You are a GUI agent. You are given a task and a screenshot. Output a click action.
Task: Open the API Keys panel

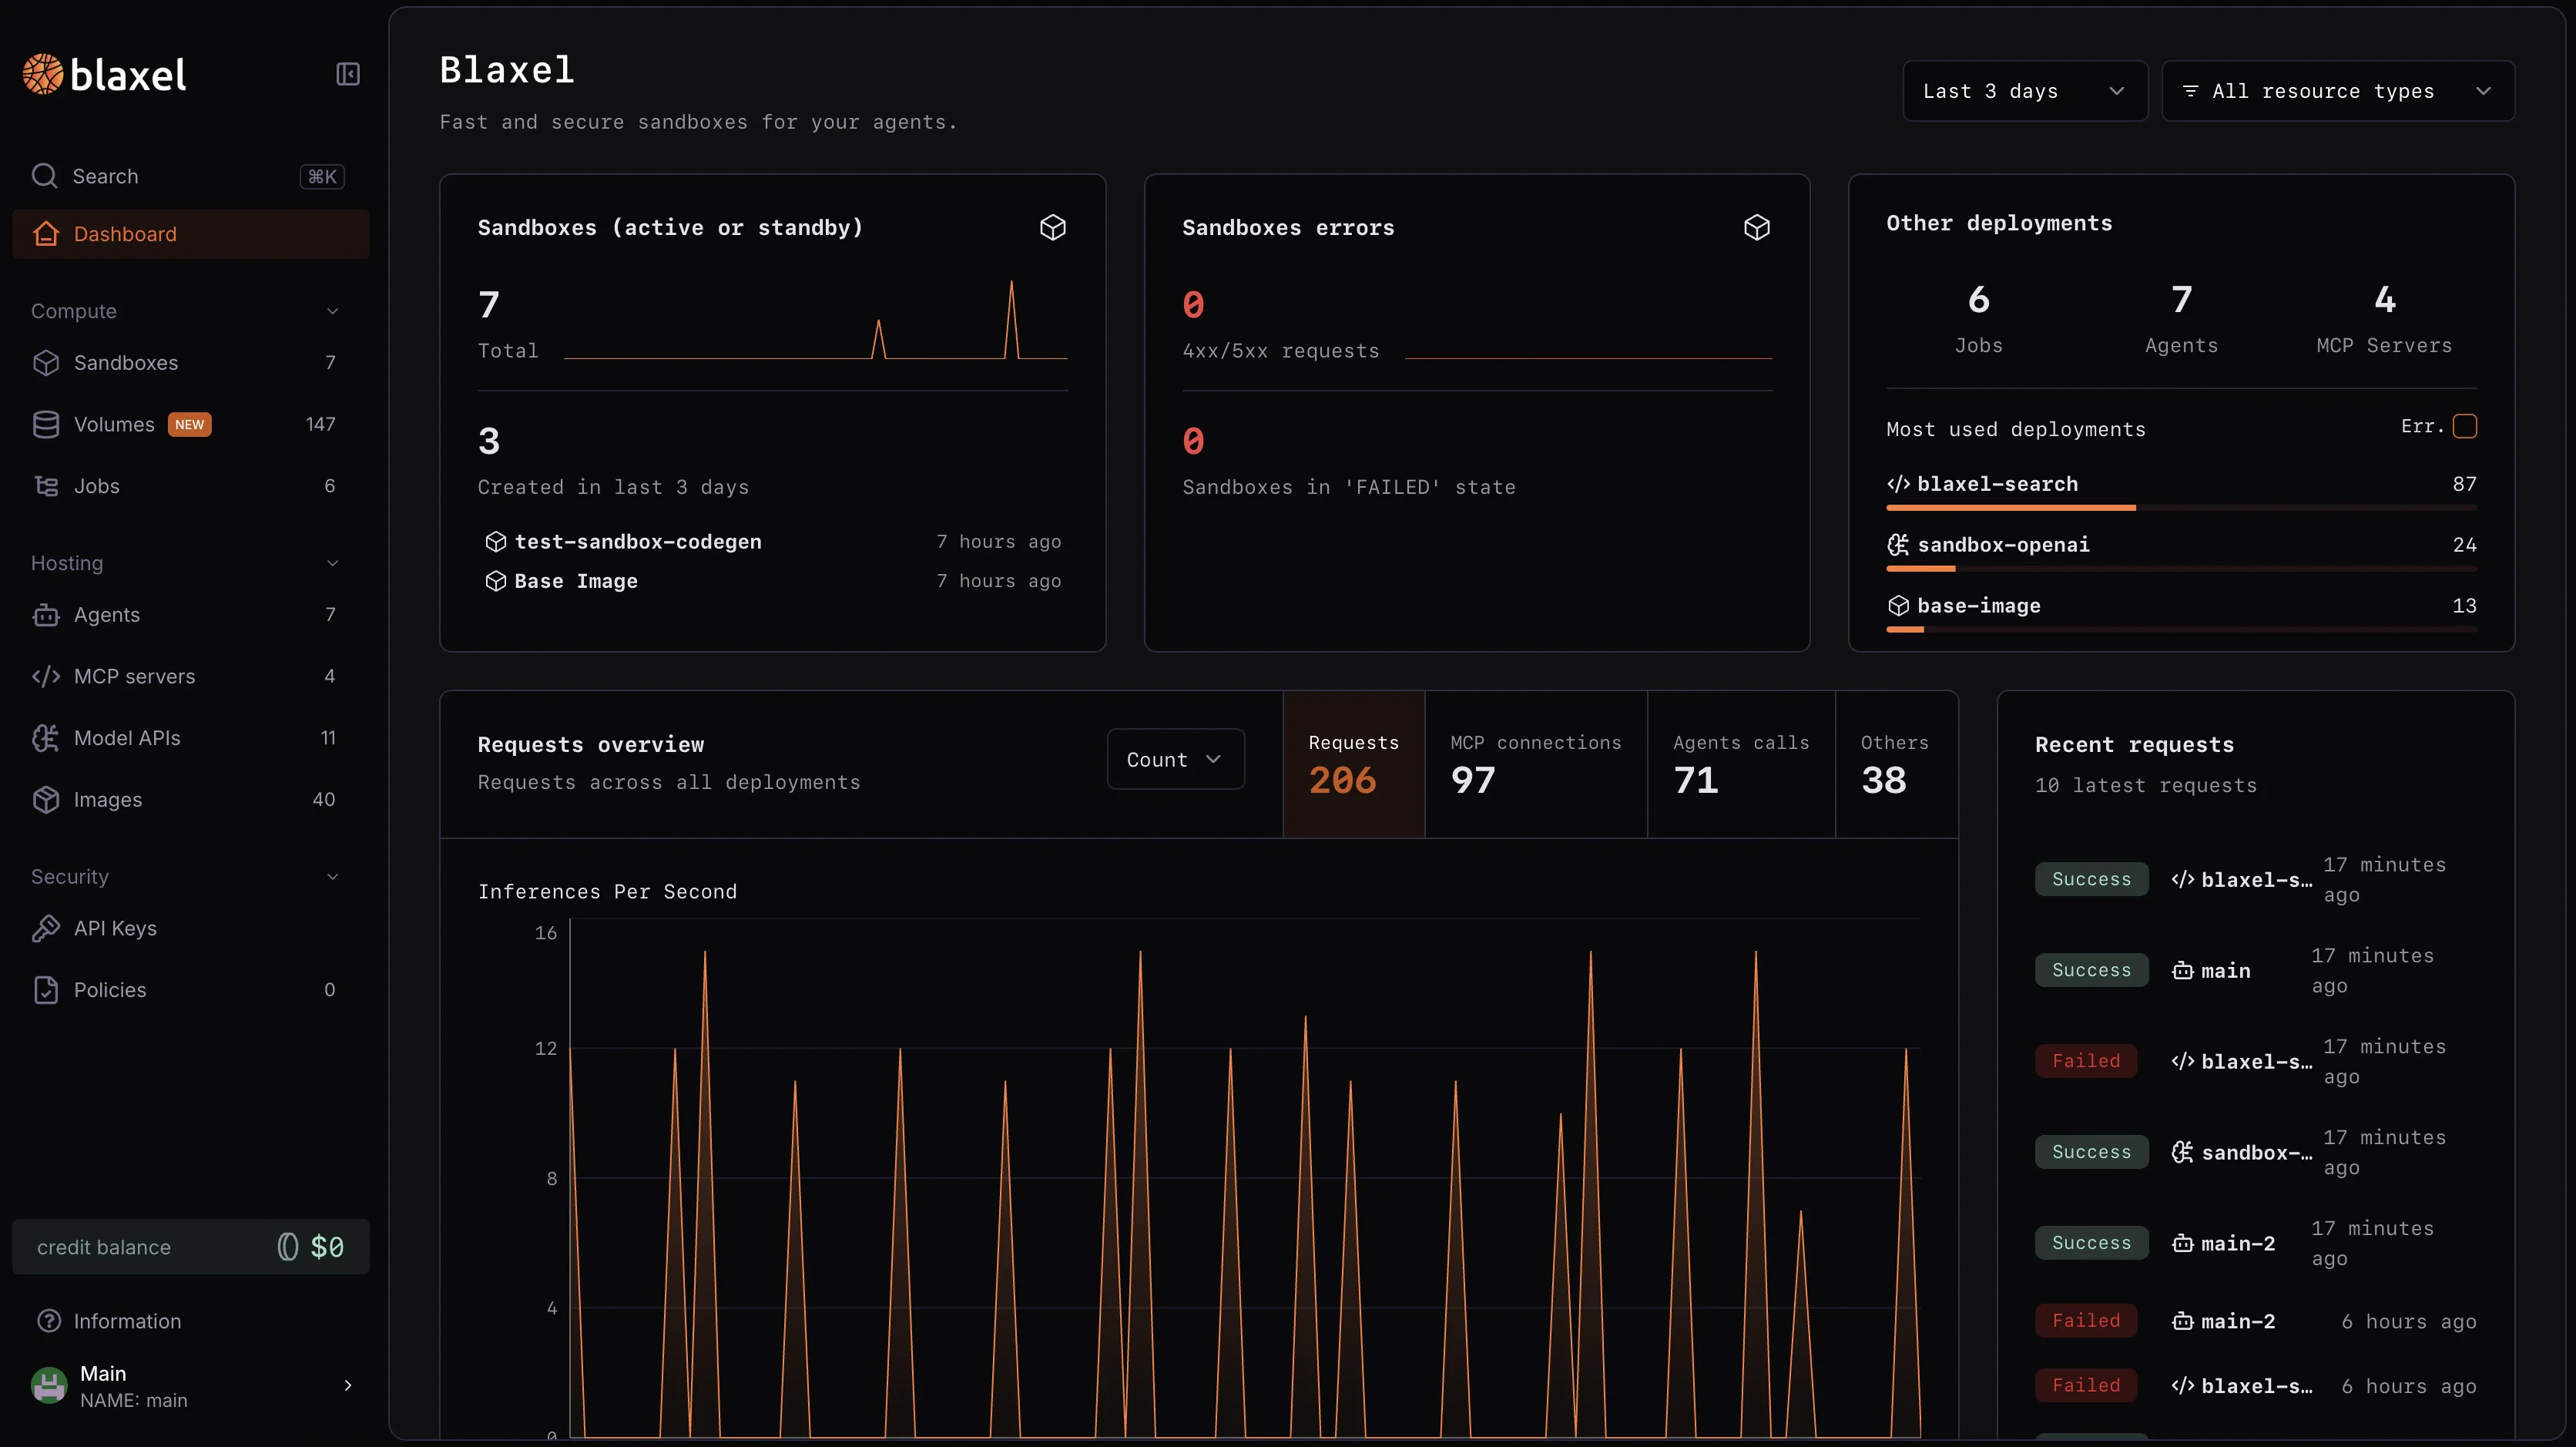(x=115, y=928)
